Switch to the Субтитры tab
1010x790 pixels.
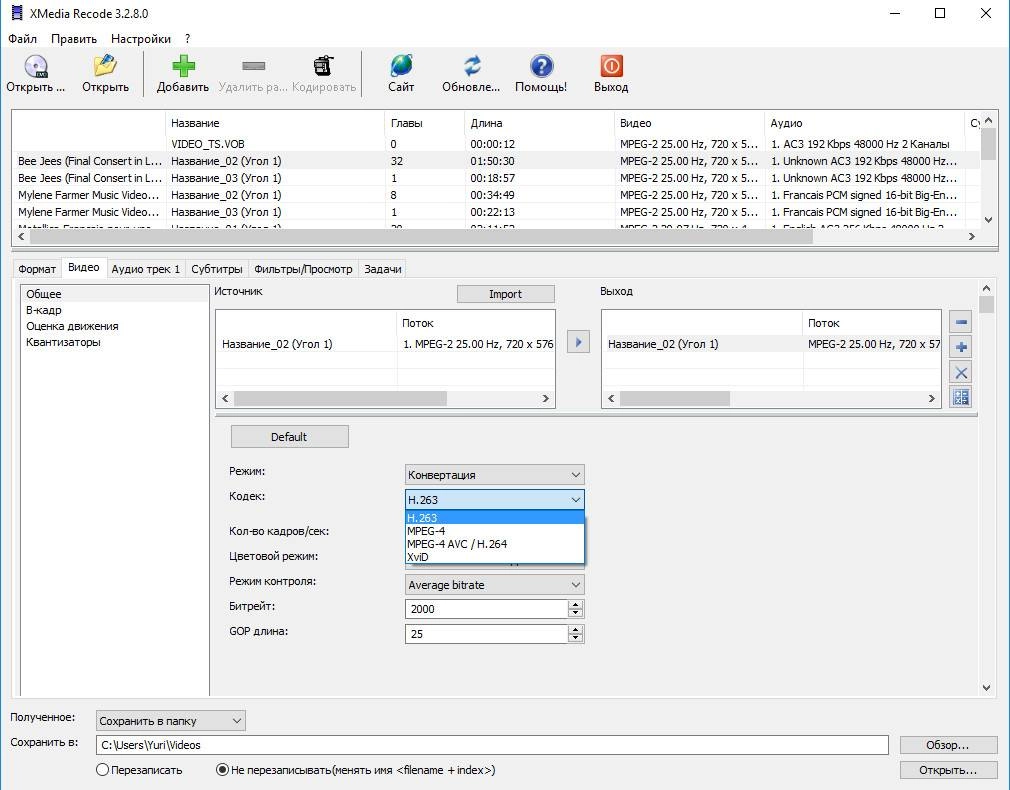pyautogui.click(x=216, y=269)
